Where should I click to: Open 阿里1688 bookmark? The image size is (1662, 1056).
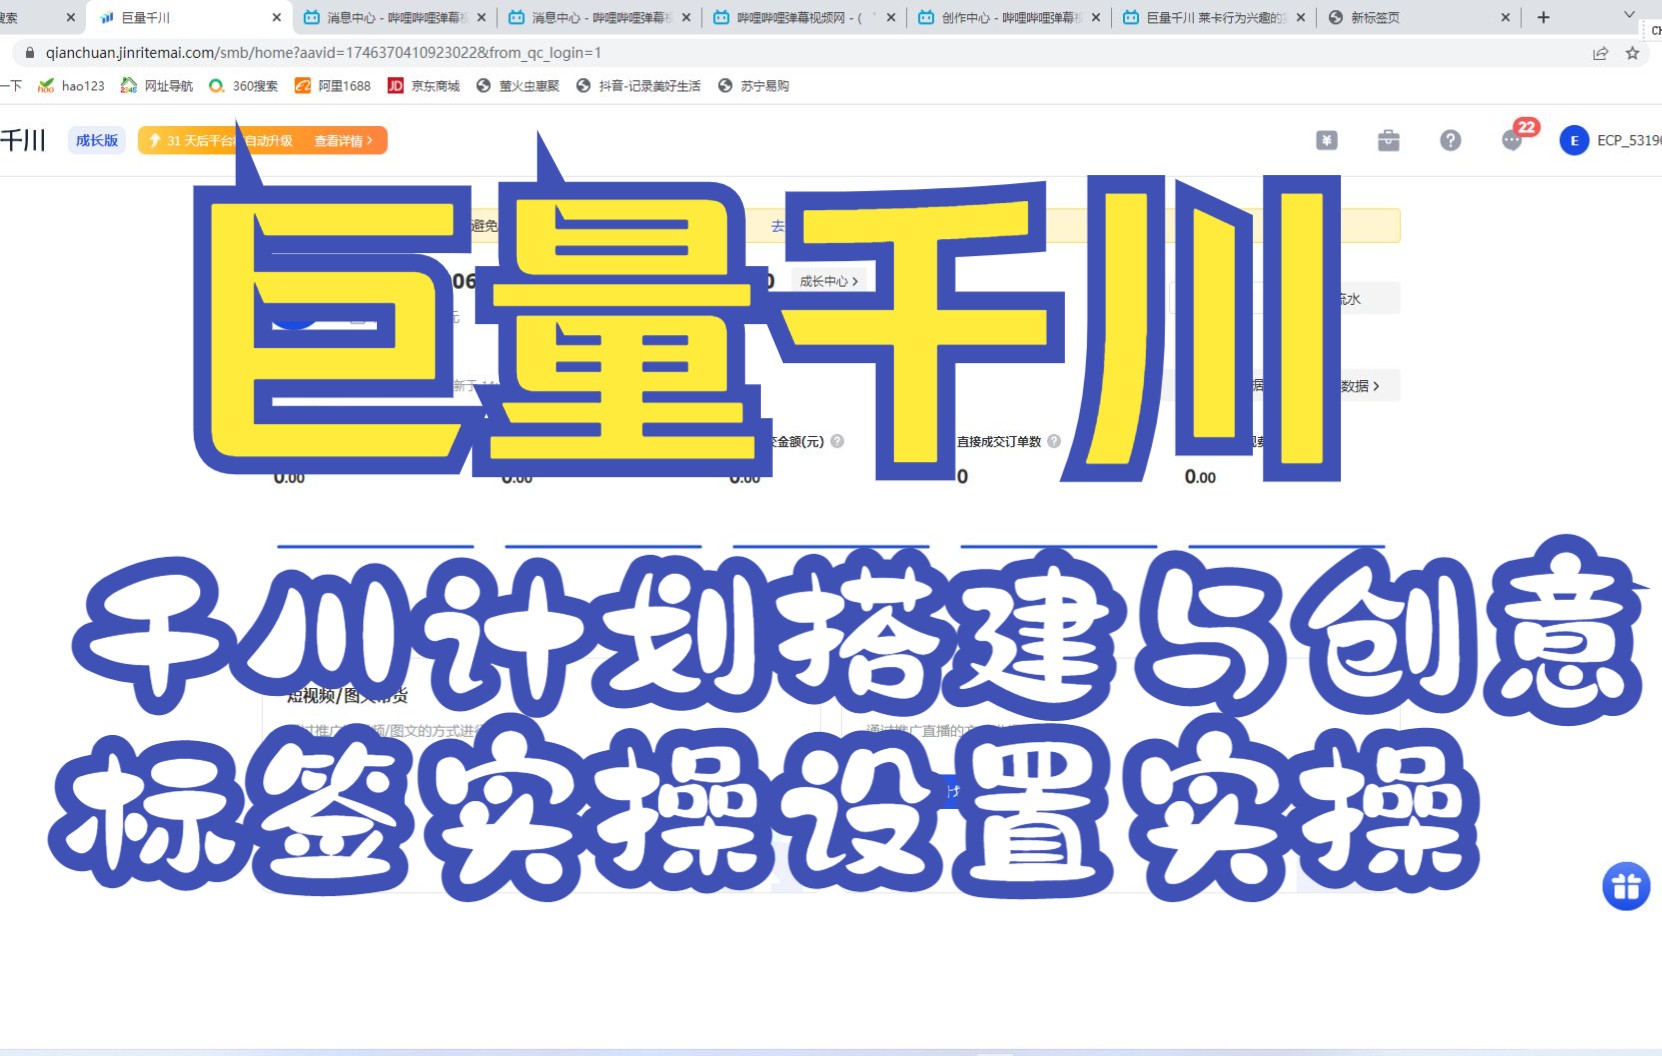tap(333, 86)
